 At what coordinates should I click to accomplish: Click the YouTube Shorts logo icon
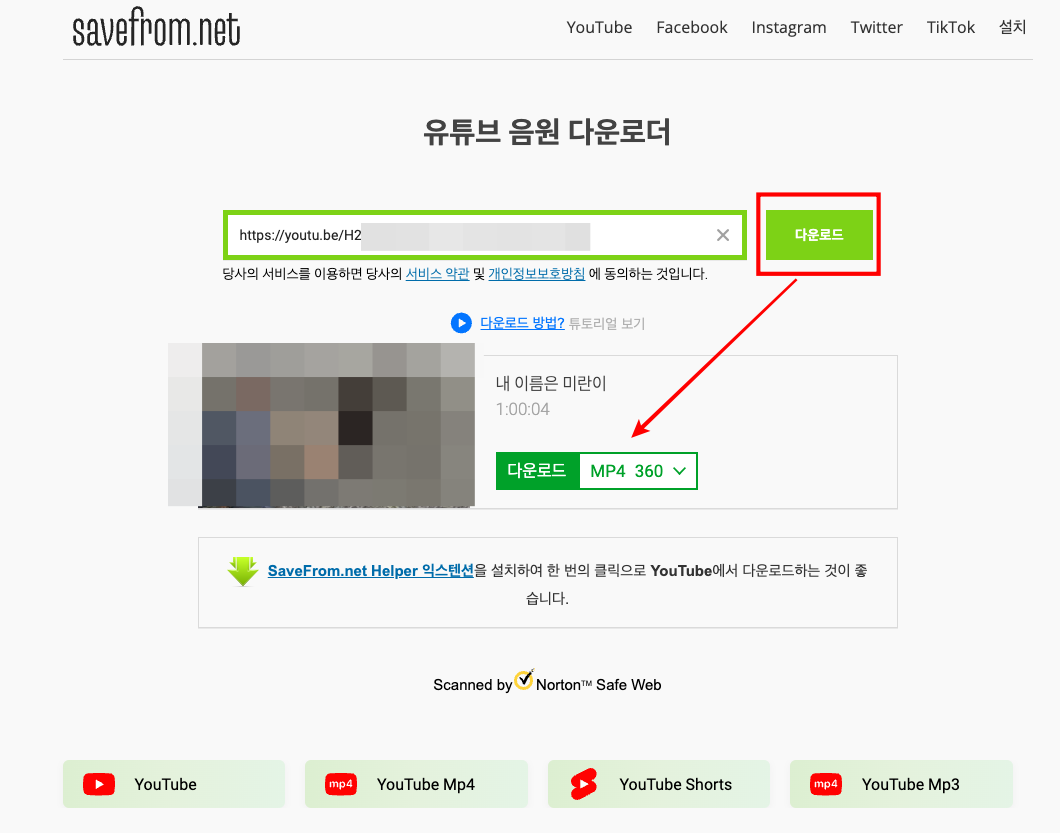(x=583, y=784)
